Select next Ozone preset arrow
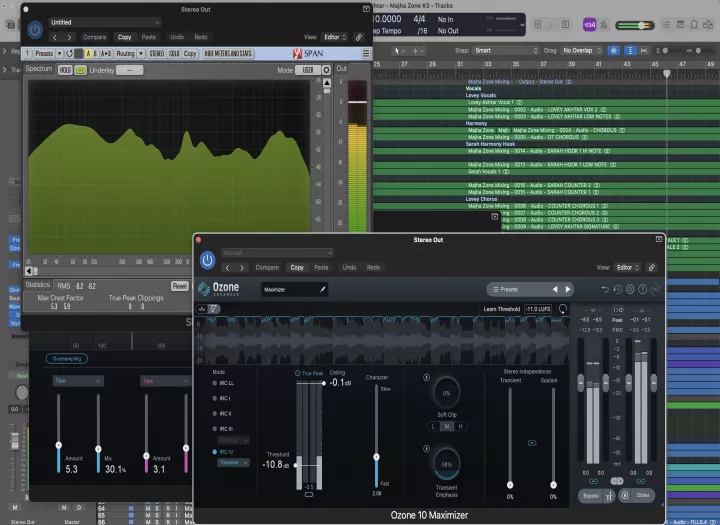720x525 pixels. tap(568, 289)
